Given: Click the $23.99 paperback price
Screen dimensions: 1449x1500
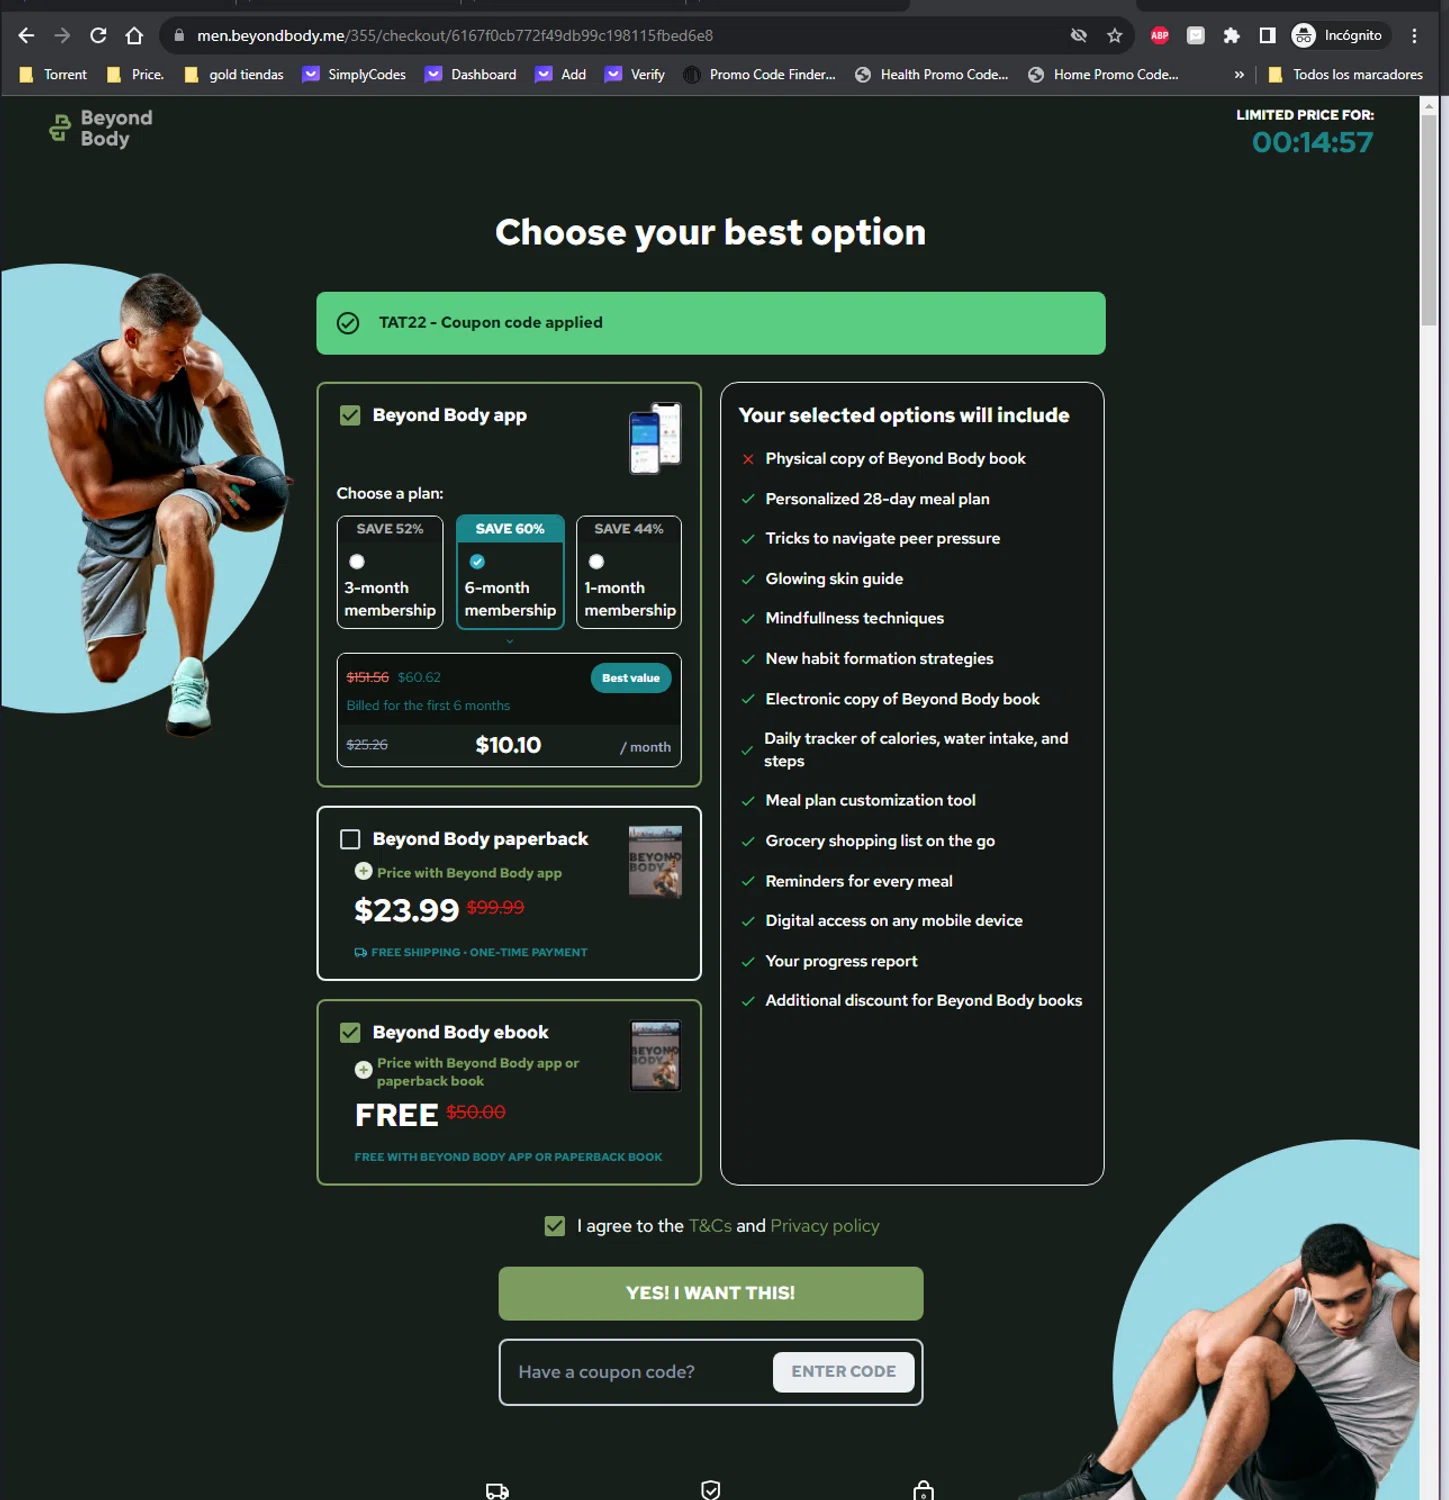Looking at the screenshot, I should tap(407, 910).
